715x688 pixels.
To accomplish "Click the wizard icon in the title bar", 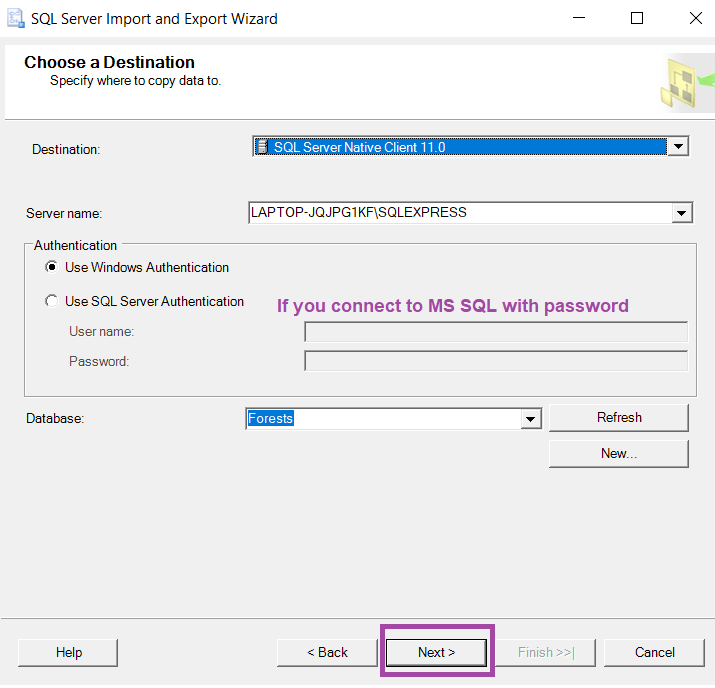I will pyautogui.click(x=15, y=18).
